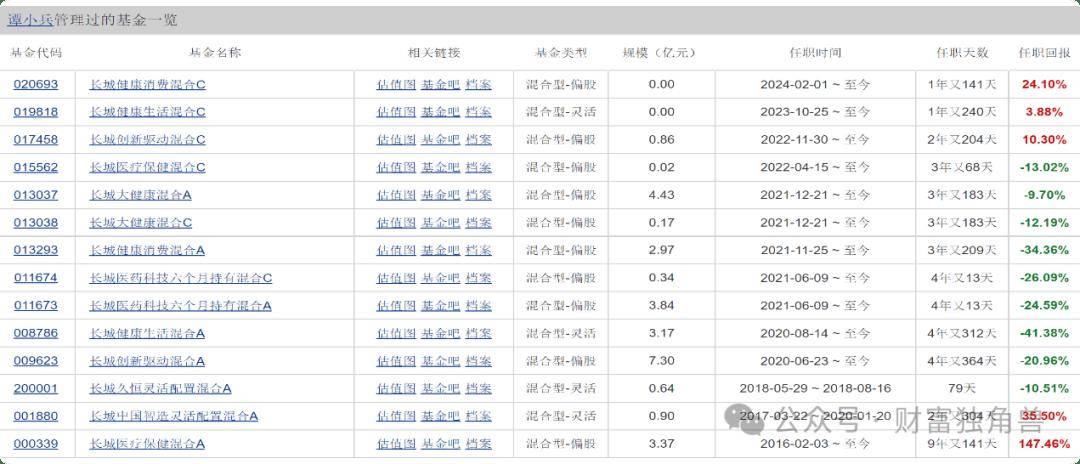Image resolution: width=1080 pixels, height=464 pixels.
Task: Open fund 长城大健康混合A
Action: (141, 195)
